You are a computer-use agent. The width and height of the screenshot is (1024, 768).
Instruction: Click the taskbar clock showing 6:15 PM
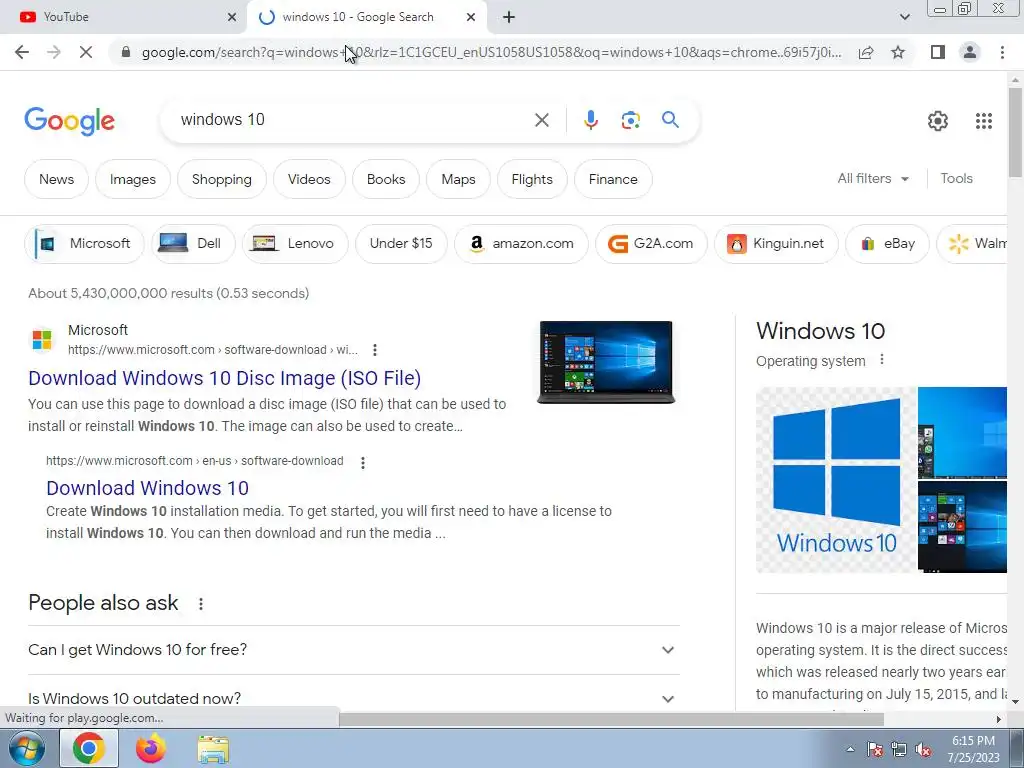(973, 749)
